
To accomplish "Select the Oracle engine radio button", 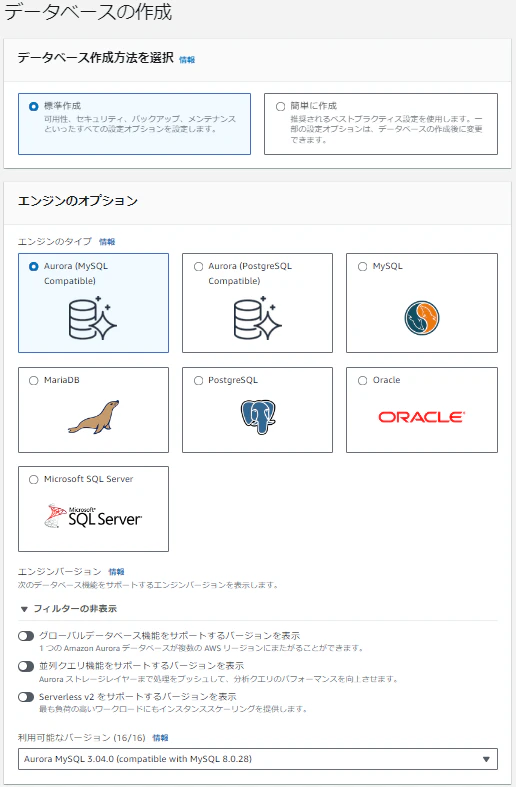I will click(x=362, y=380).
